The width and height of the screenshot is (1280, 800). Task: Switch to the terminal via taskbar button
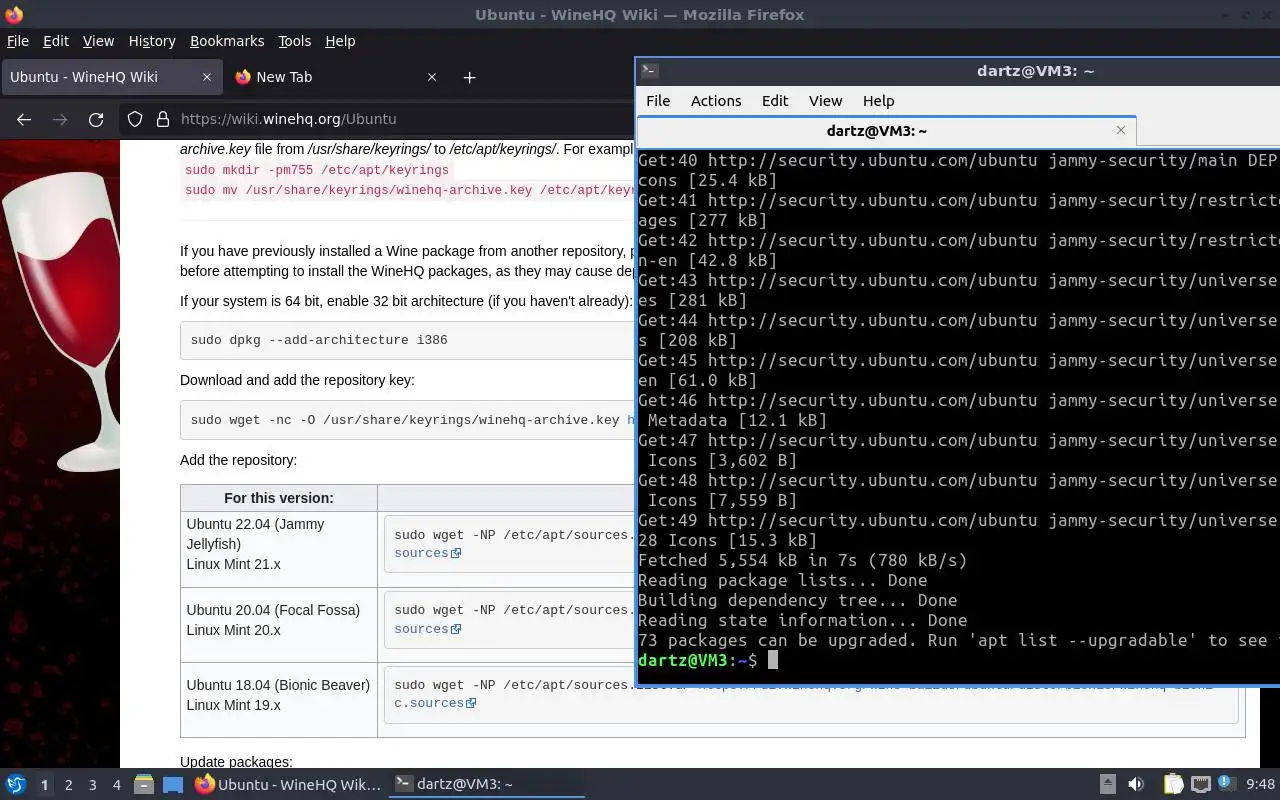pyautogui.click(x=487, y=785)
